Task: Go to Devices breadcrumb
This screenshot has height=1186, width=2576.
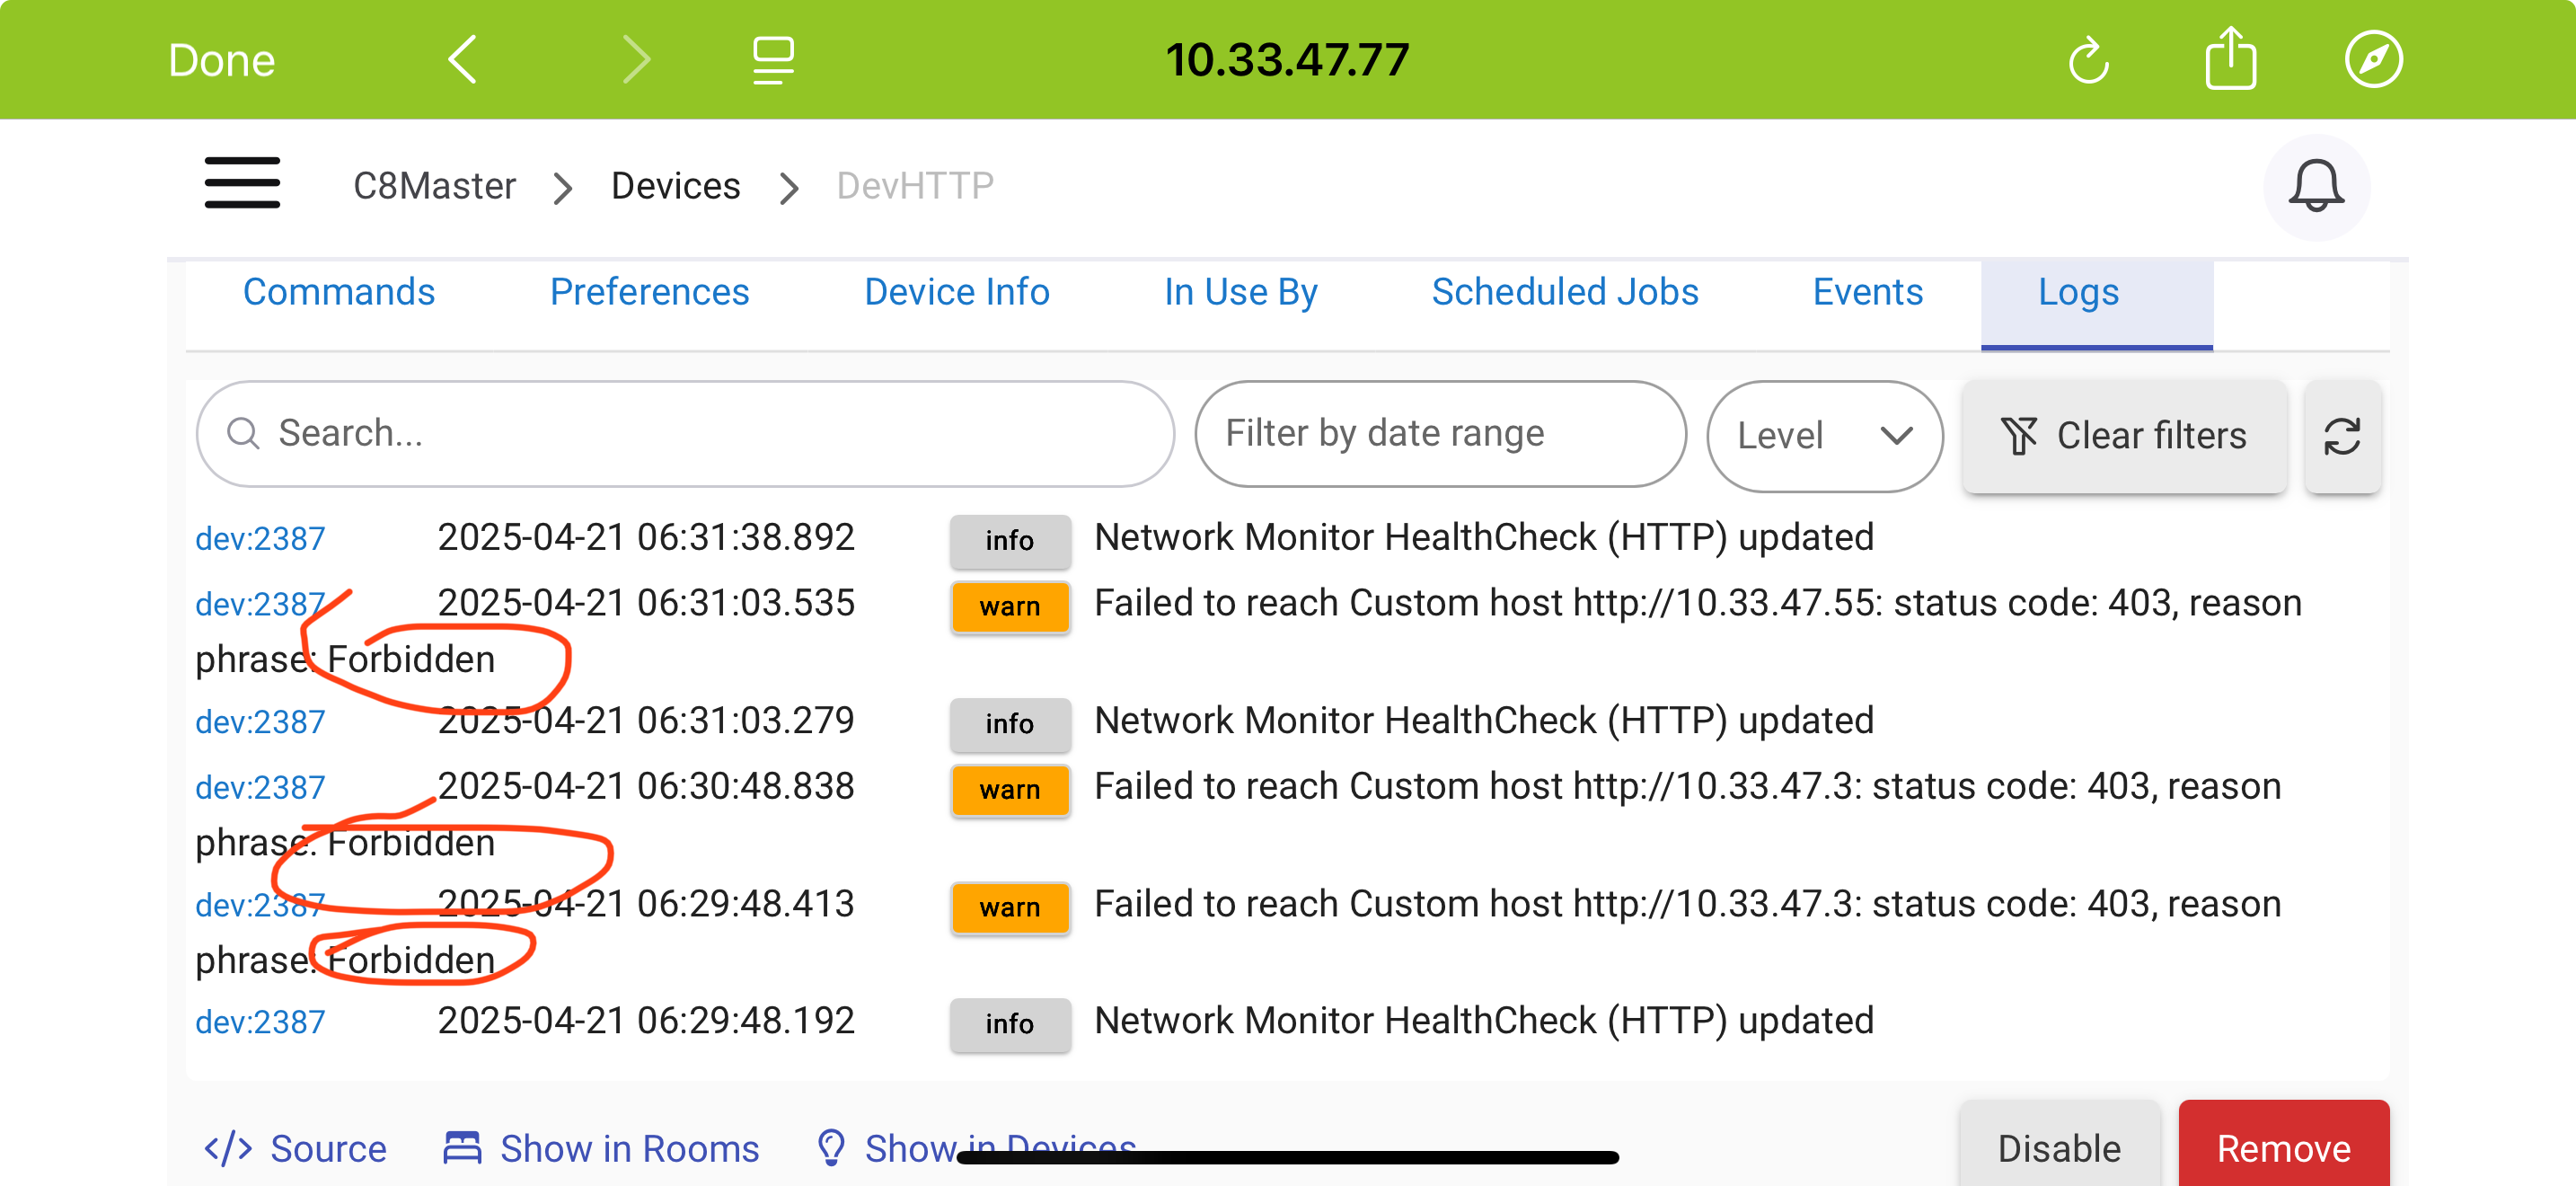Action: [675, 186]
